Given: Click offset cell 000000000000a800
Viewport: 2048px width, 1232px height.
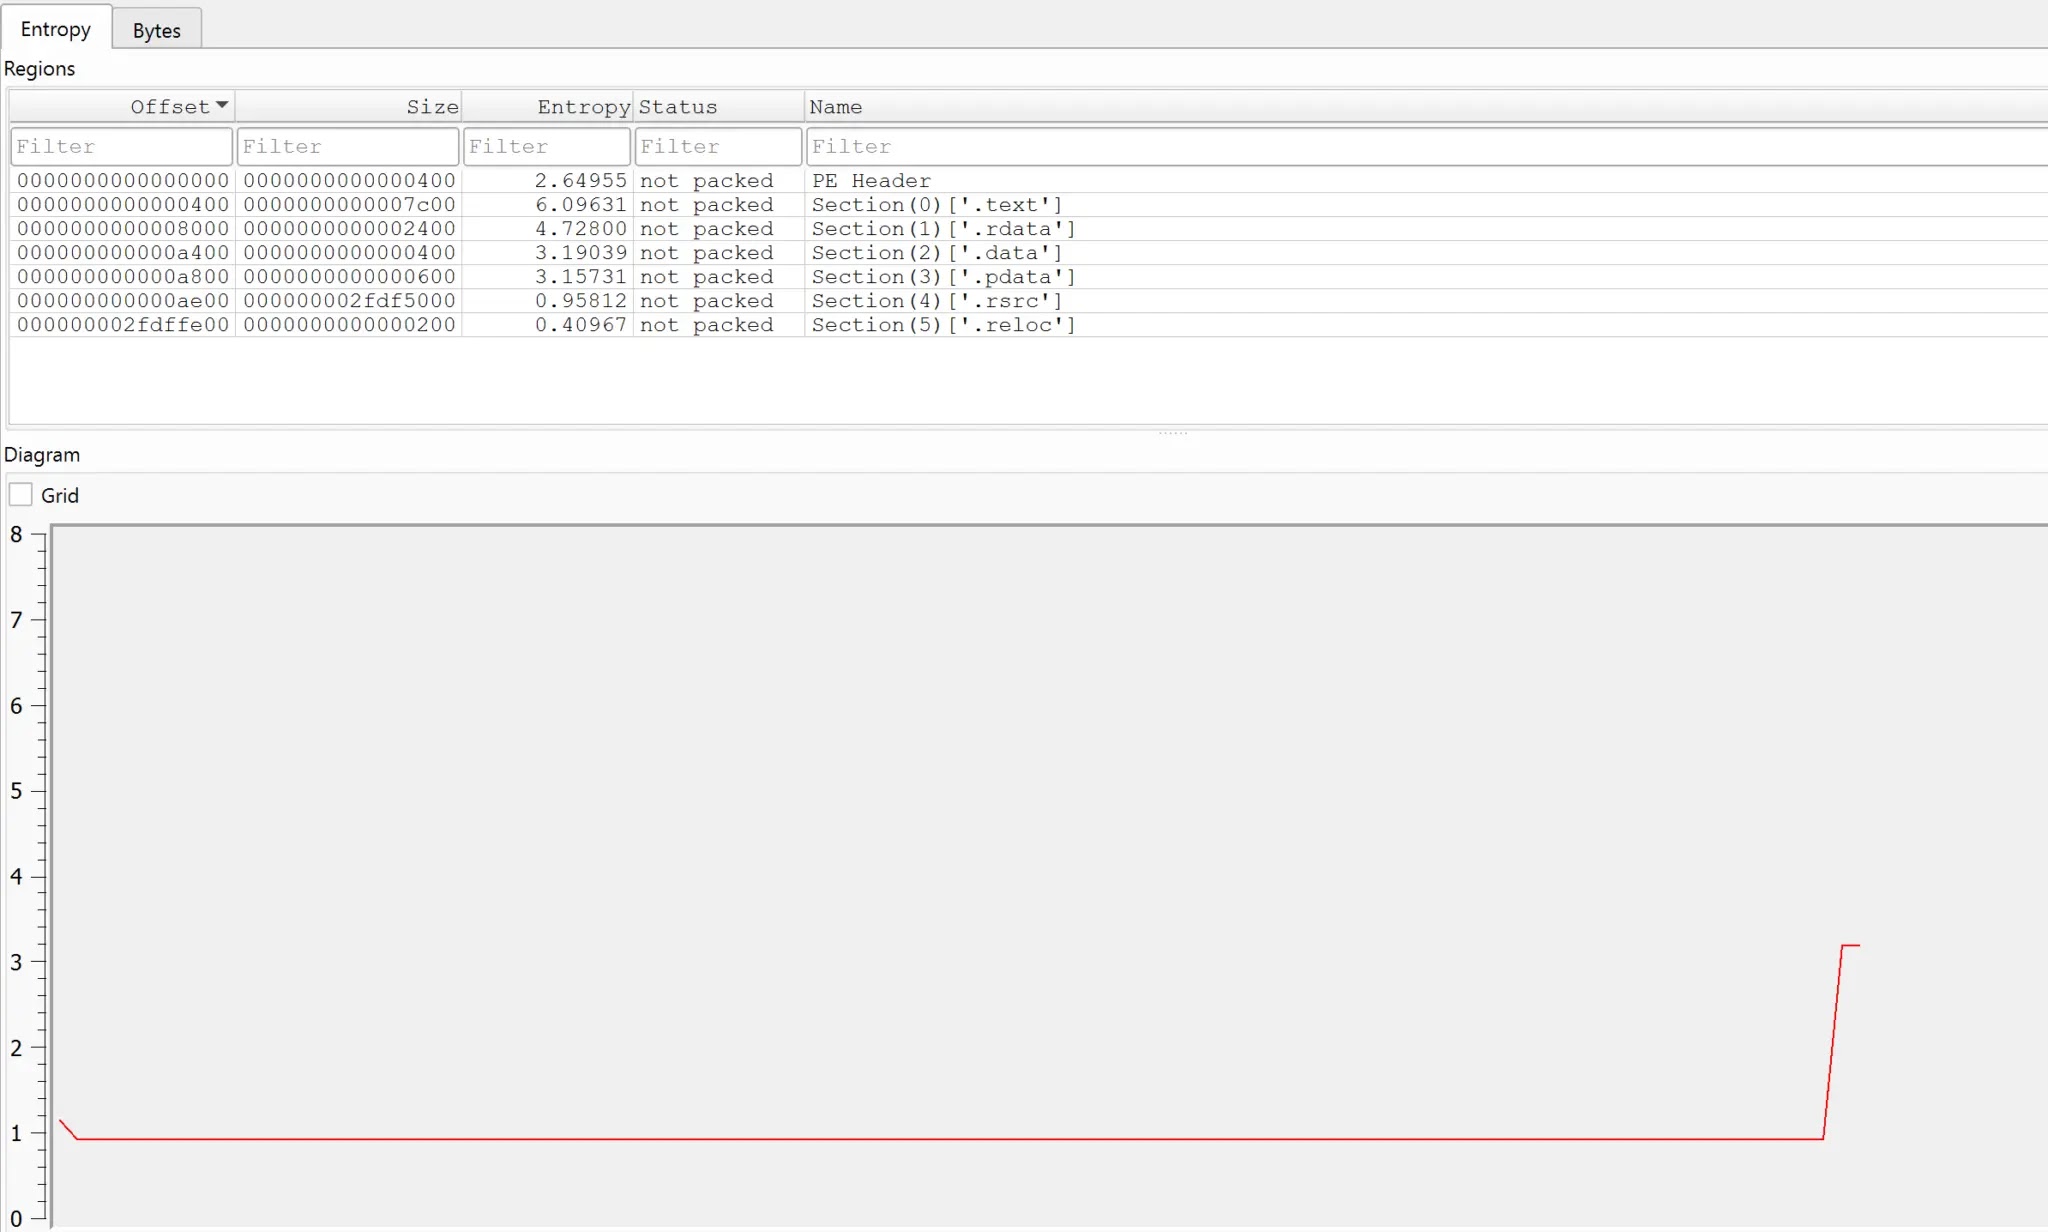Looking at the screenshot, I should [x=123, y=277].
